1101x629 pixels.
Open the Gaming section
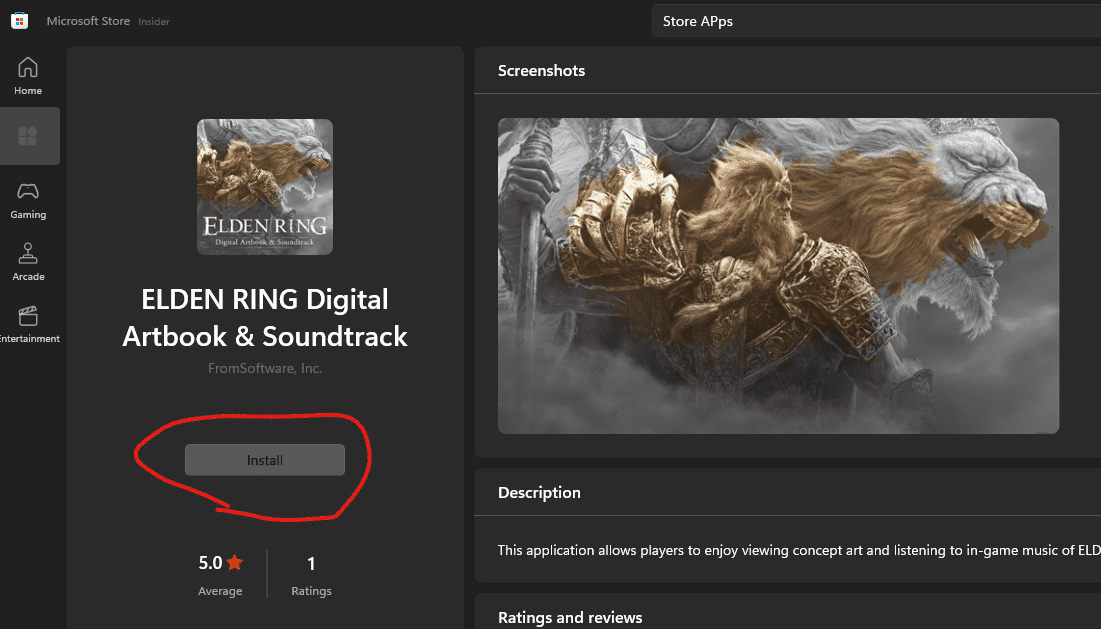tap(28, 201)
